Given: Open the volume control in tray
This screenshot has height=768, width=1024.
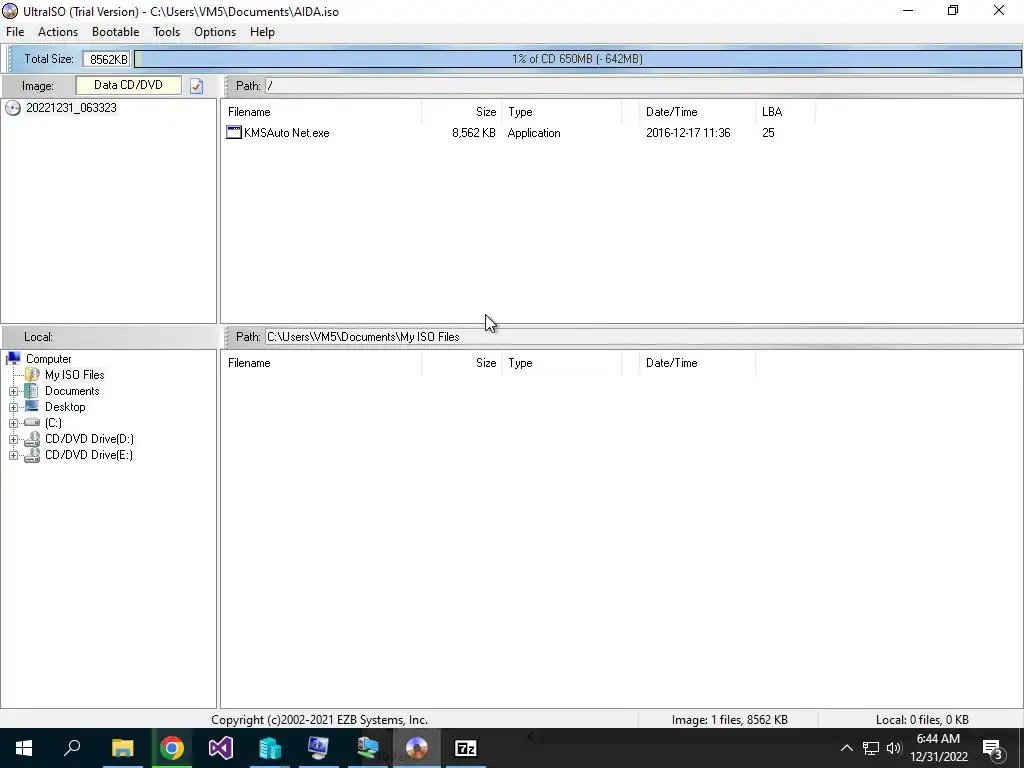Looking at the screenshot, I should coord(894,748).
